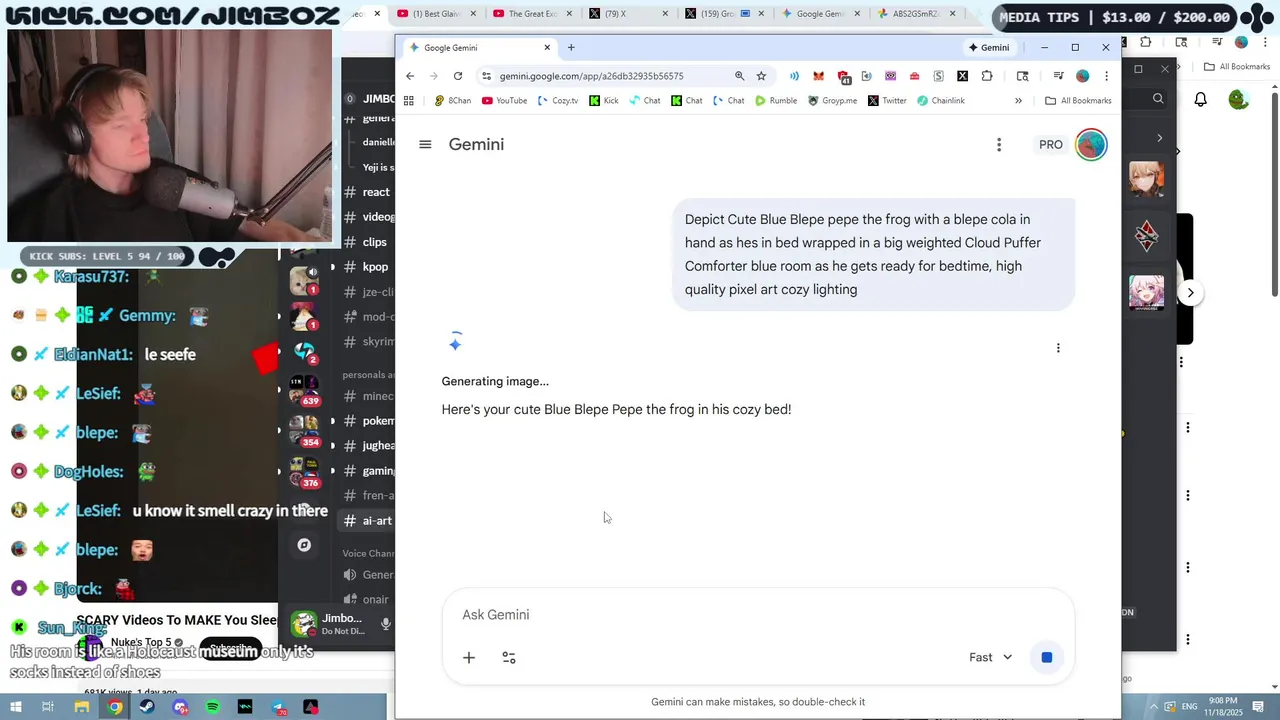This screenshot has width=1280, height=720.
Task: Open response options menu beside Gemini sparkle
Action: [x=1058, y=348]
